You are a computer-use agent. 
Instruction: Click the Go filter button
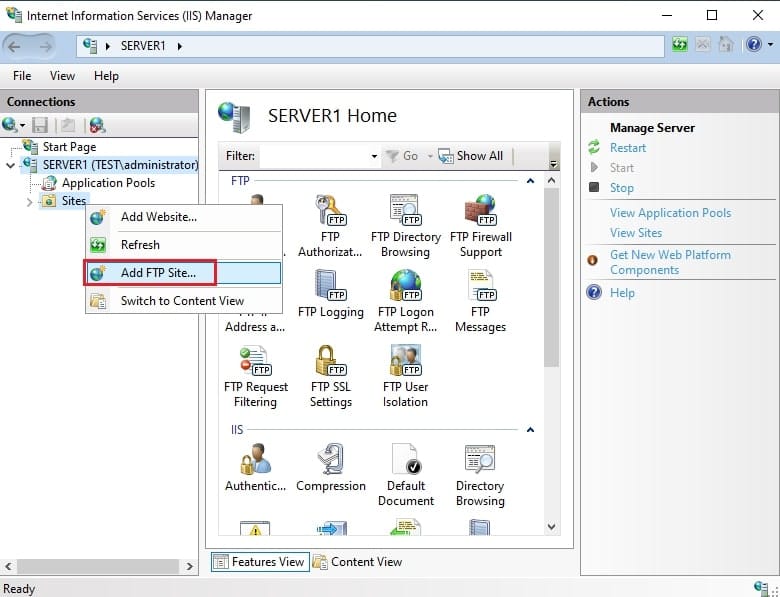click(403, 156)
